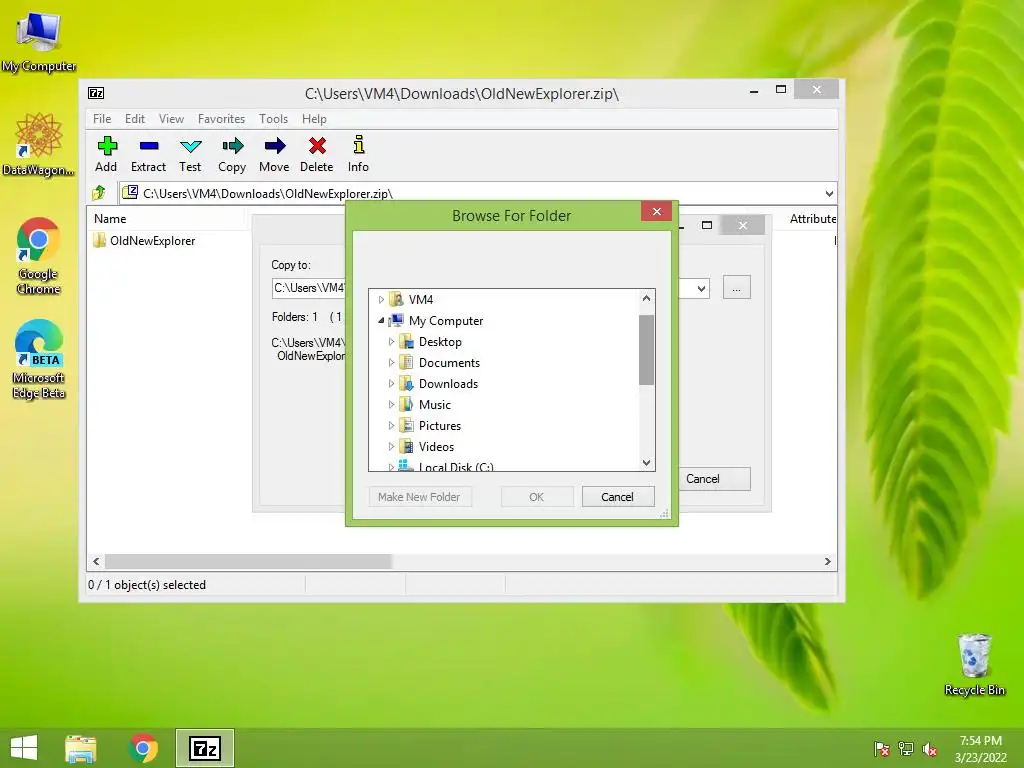Open the Copy to path dropdown
Image resolution: width=1024 pixels, height=768 pixels.
coord(701,288)
